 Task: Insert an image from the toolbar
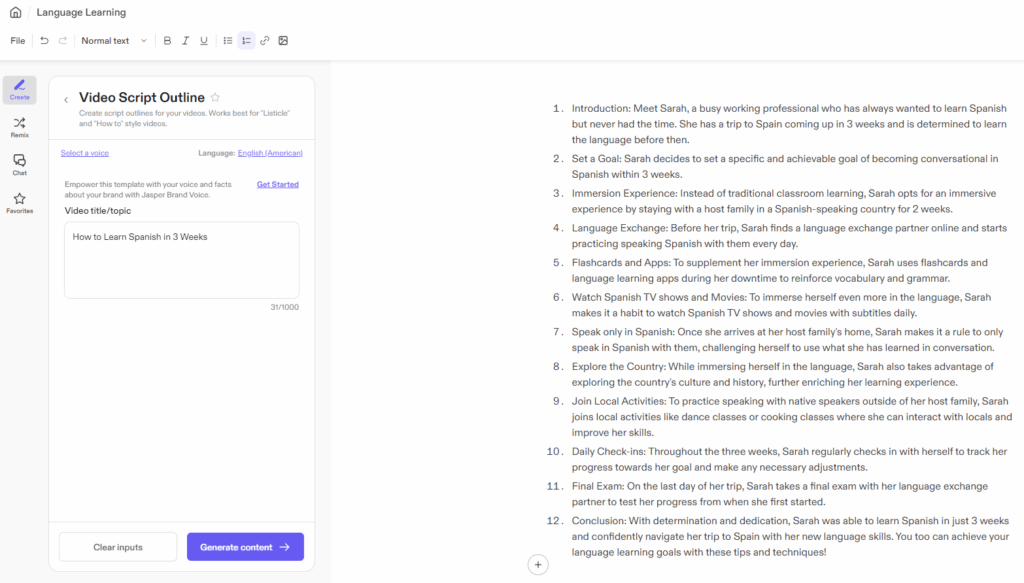(283, 41)
